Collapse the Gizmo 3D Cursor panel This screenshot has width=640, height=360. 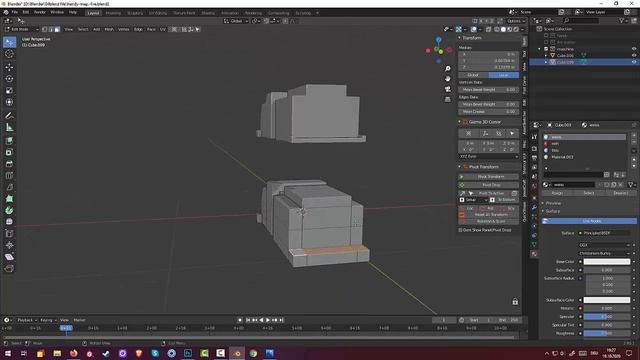tap(460, 122)
